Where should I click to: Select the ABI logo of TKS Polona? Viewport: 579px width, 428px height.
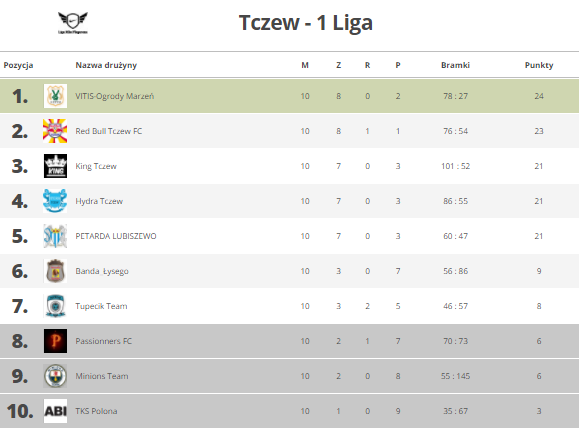pos(55,411)
